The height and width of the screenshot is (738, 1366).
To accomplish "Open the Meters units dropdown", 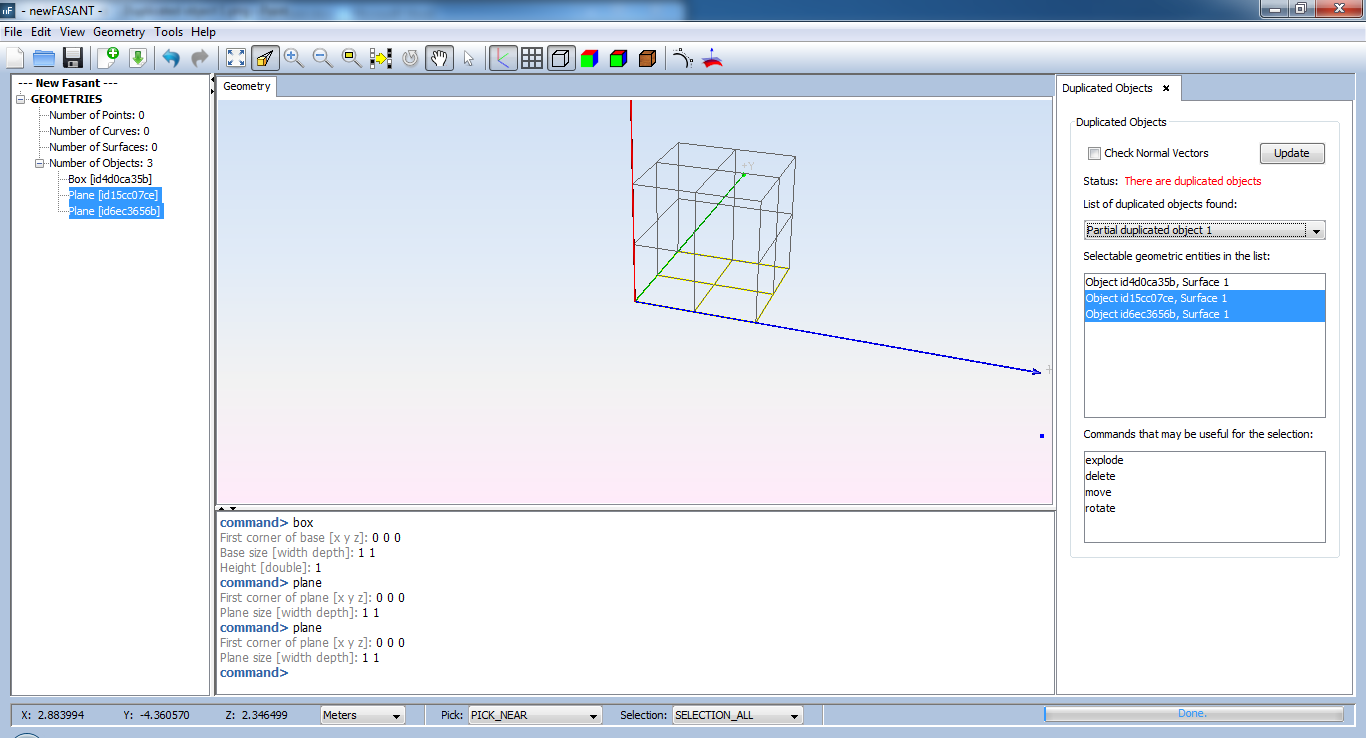I will point(362,715).
